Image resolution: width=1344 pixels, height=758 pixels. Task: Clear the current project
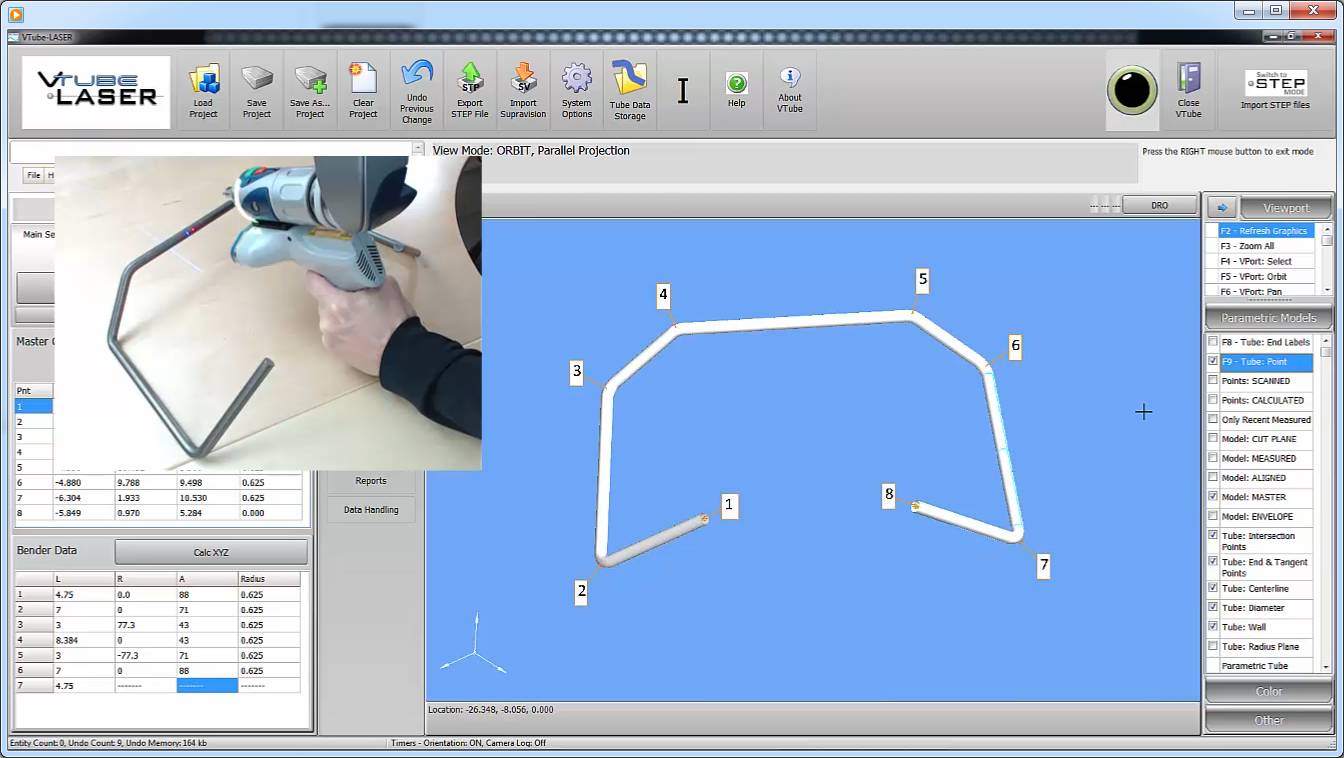point(363,90)
